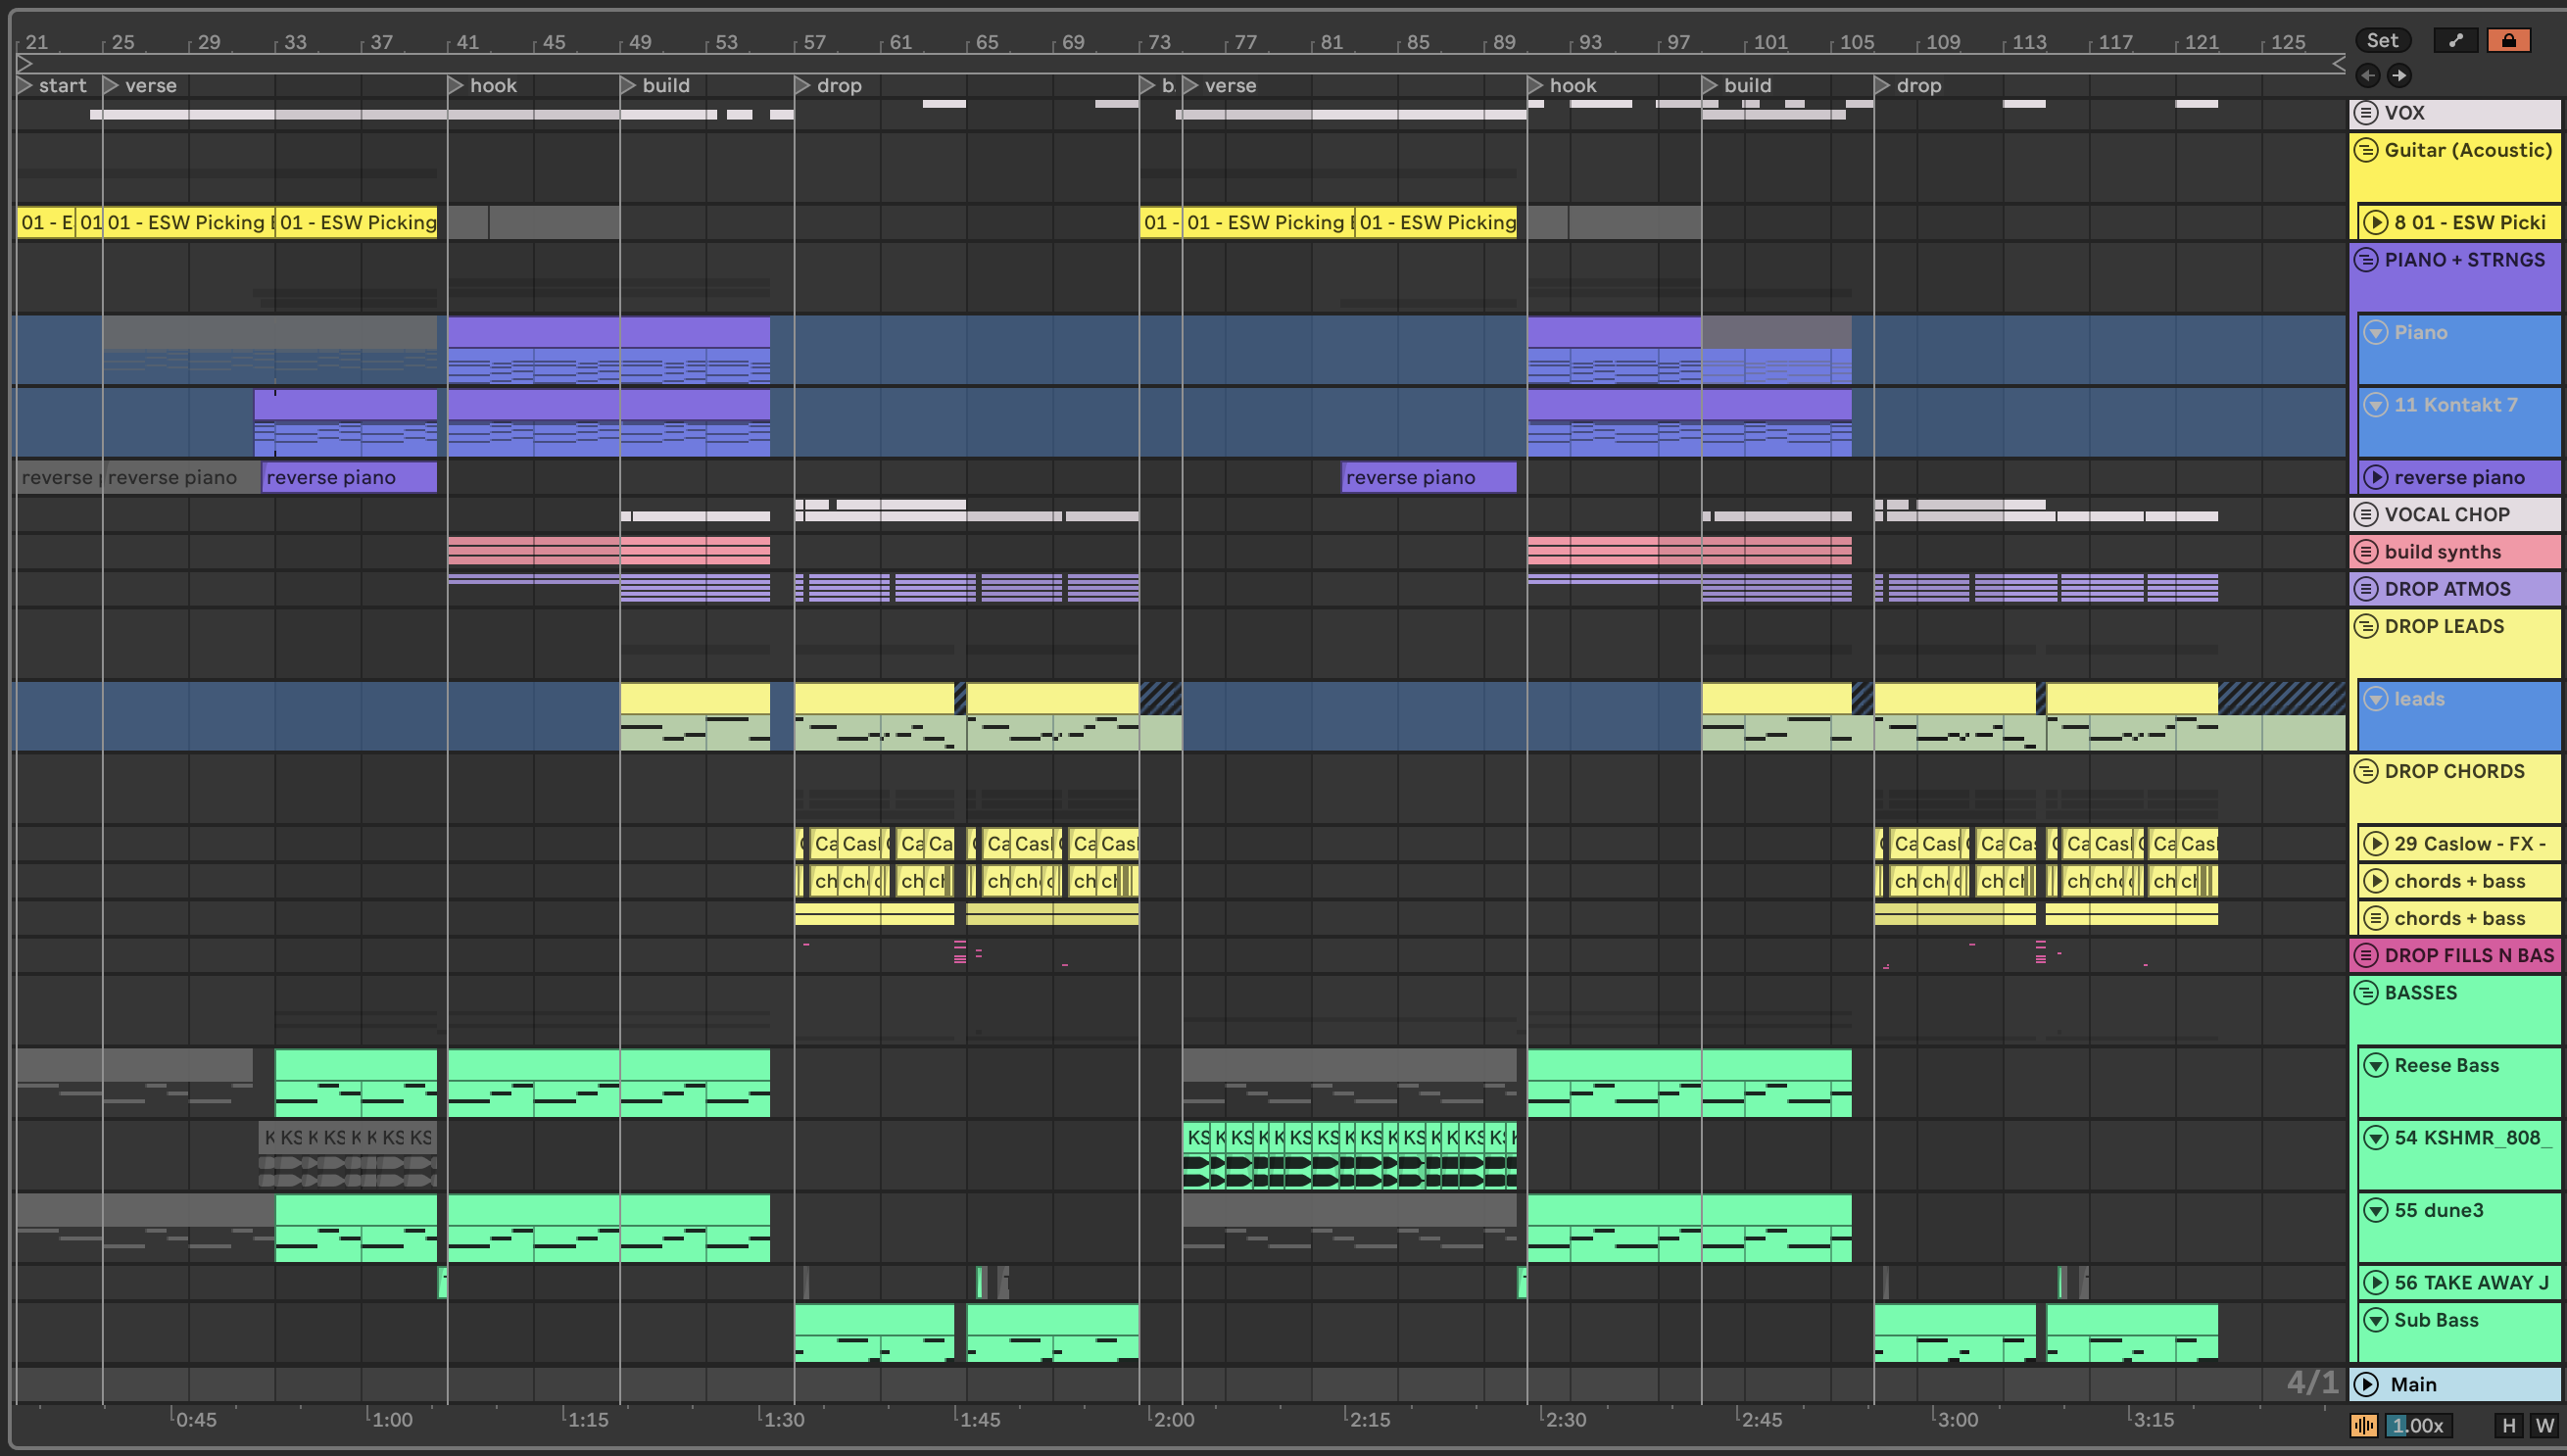Image resolution: width=2567 pixels, height=1456 pixels.
Task: Toggle the H optimize height button
Action: click(x=2508, y=1426)
